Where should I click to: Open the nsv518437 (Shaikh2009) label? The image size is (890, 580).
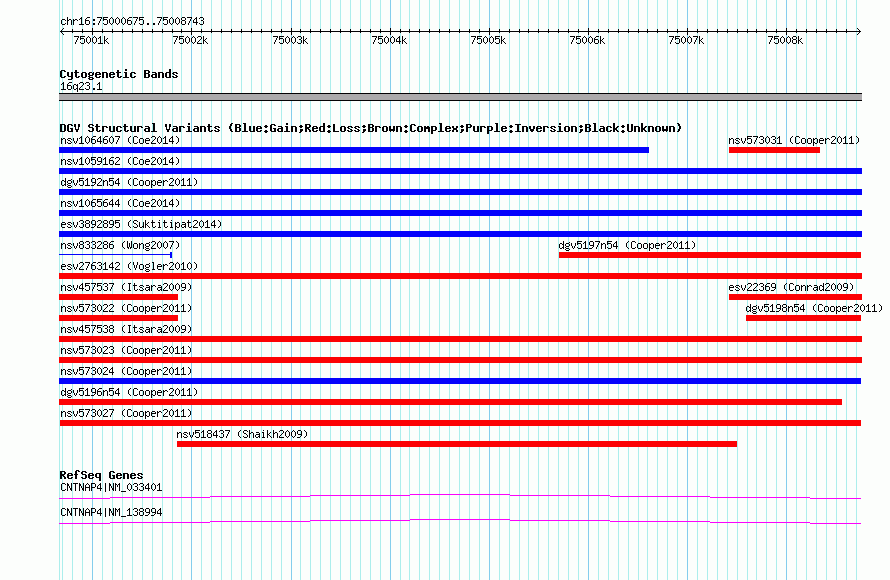pyautogui.click(x=242, y=434)
